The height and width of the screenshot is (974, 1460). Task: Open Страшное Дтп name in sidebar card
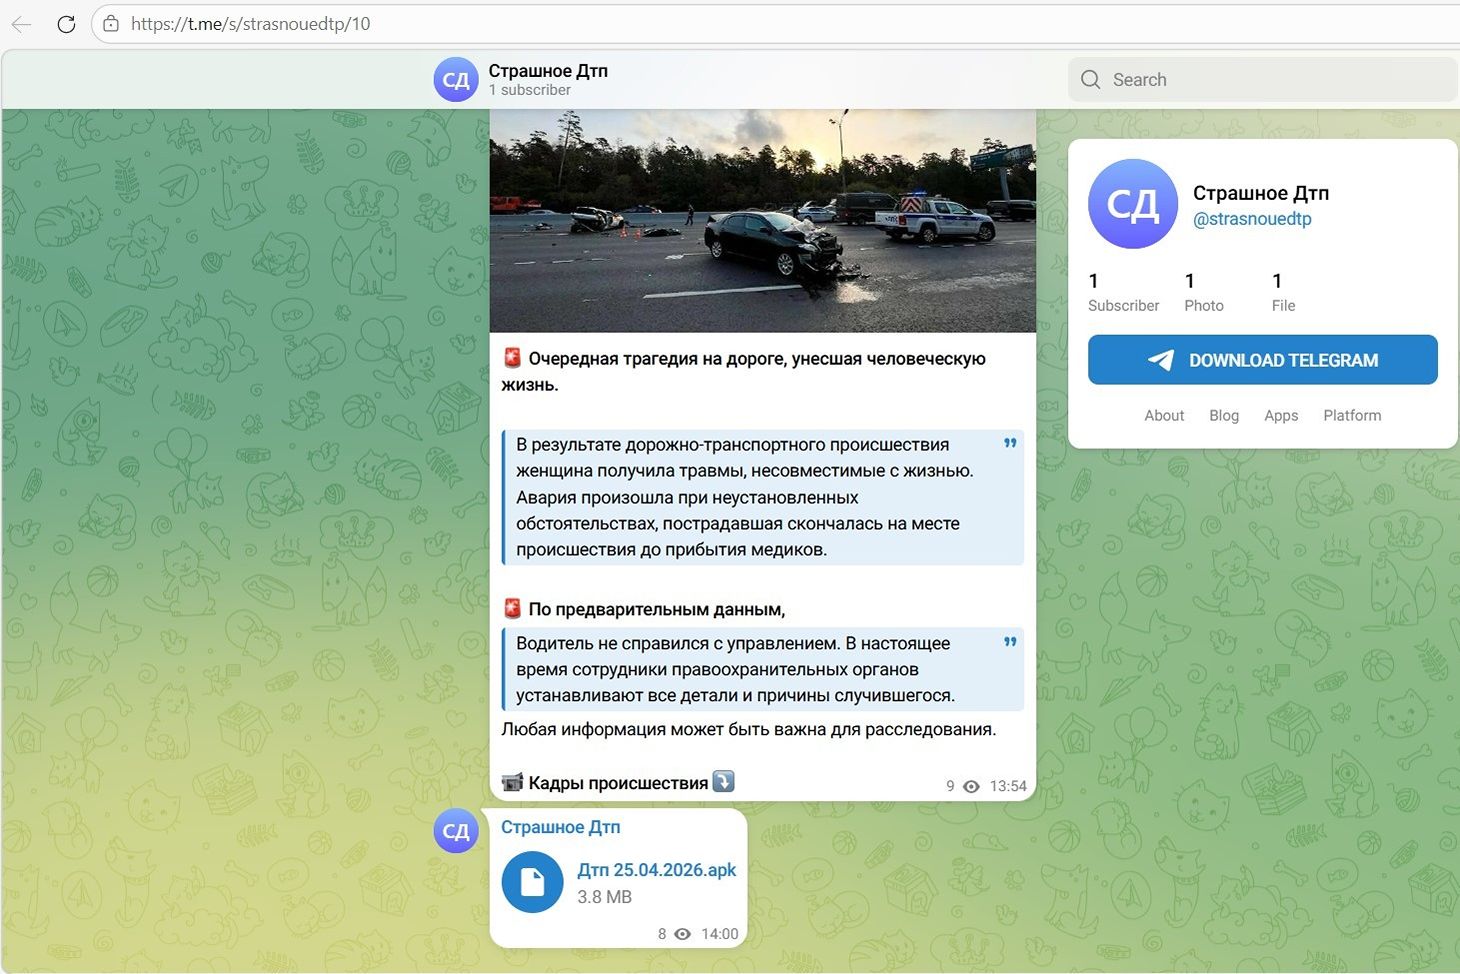click(x=1261, y=193)
